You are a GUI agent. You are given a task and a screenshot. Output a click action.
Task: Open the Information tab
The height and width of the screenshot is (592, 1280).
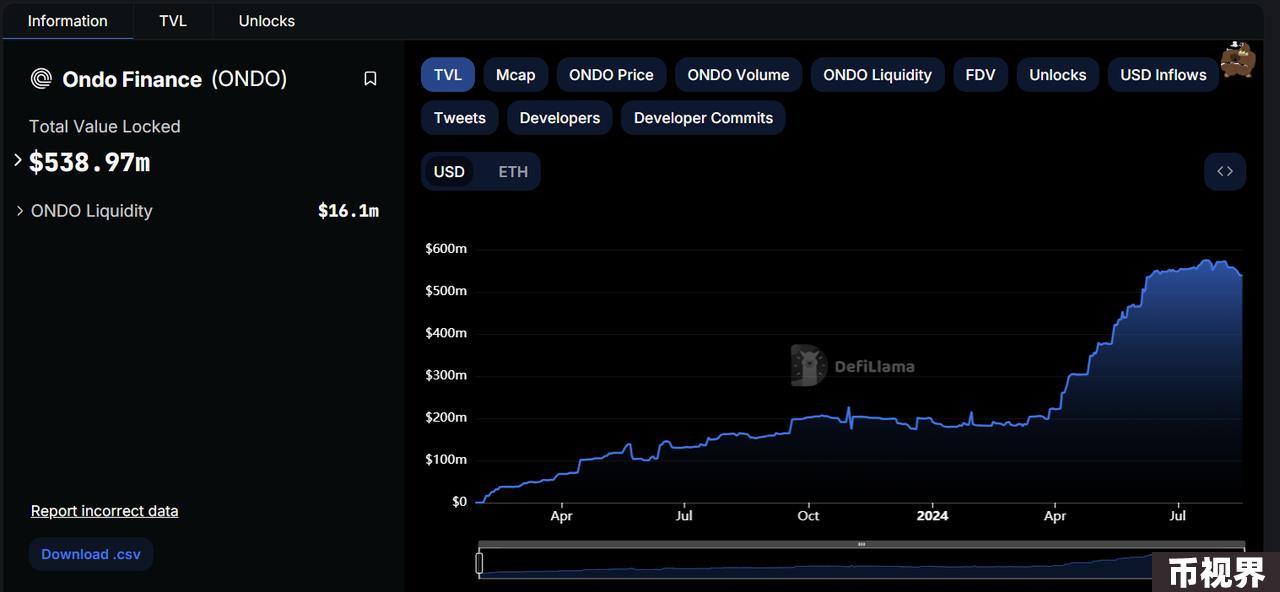click(x=67, y=21)
